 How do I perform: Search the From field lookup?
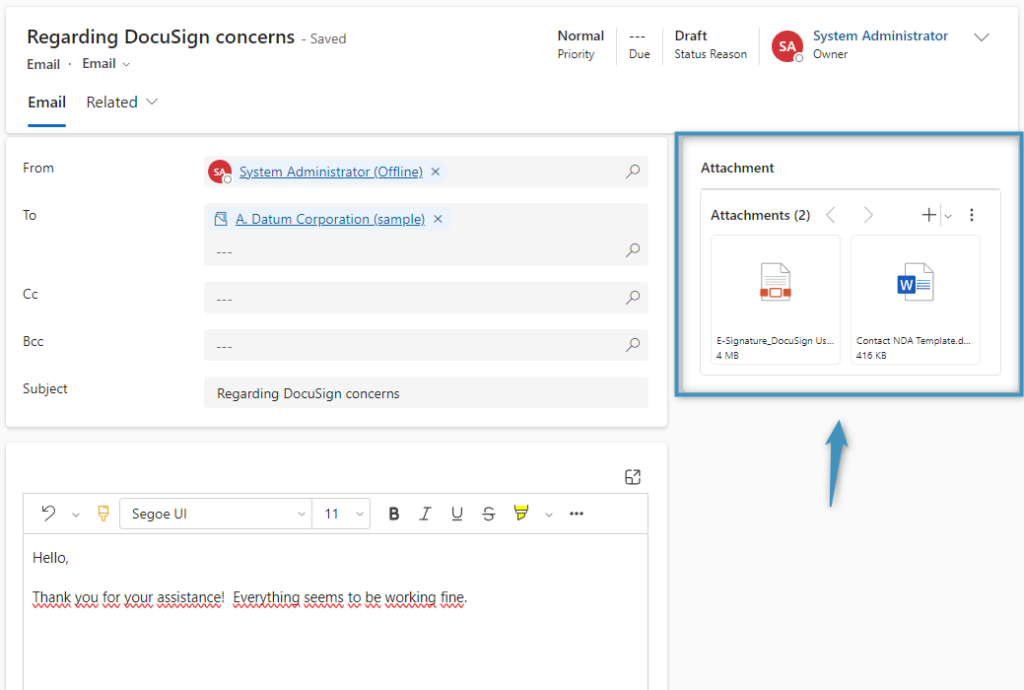click(x=633, y=172)
